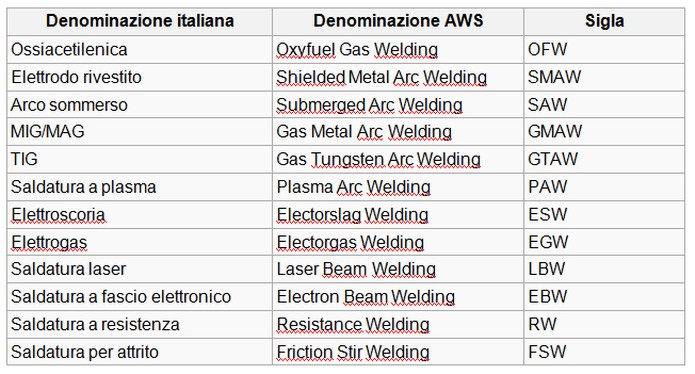Click the 'Gas Tungsten Arc Welding' text
The width and height of the screenshot is (695, 374).
(379, 160)
